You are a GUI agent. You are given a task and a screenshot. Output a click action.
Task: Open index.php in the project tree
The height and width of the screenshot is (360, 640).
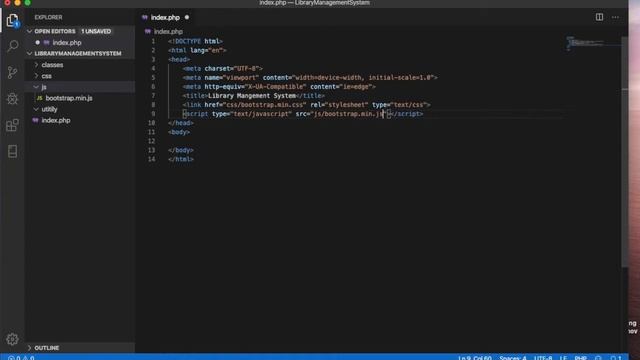pyautogui.click(x=56, y=120)
